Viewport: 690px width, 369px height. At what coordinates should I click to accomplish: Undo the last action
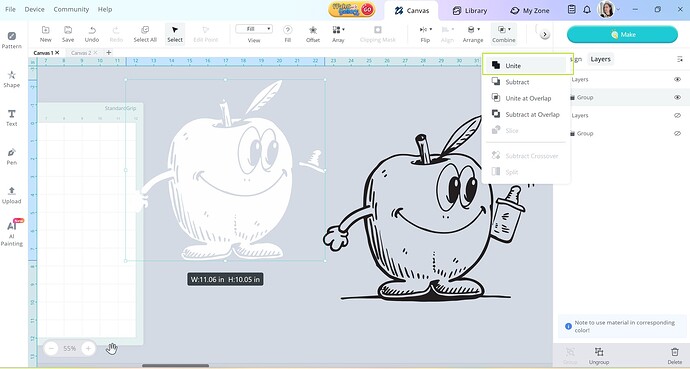[x=92, y=34]
